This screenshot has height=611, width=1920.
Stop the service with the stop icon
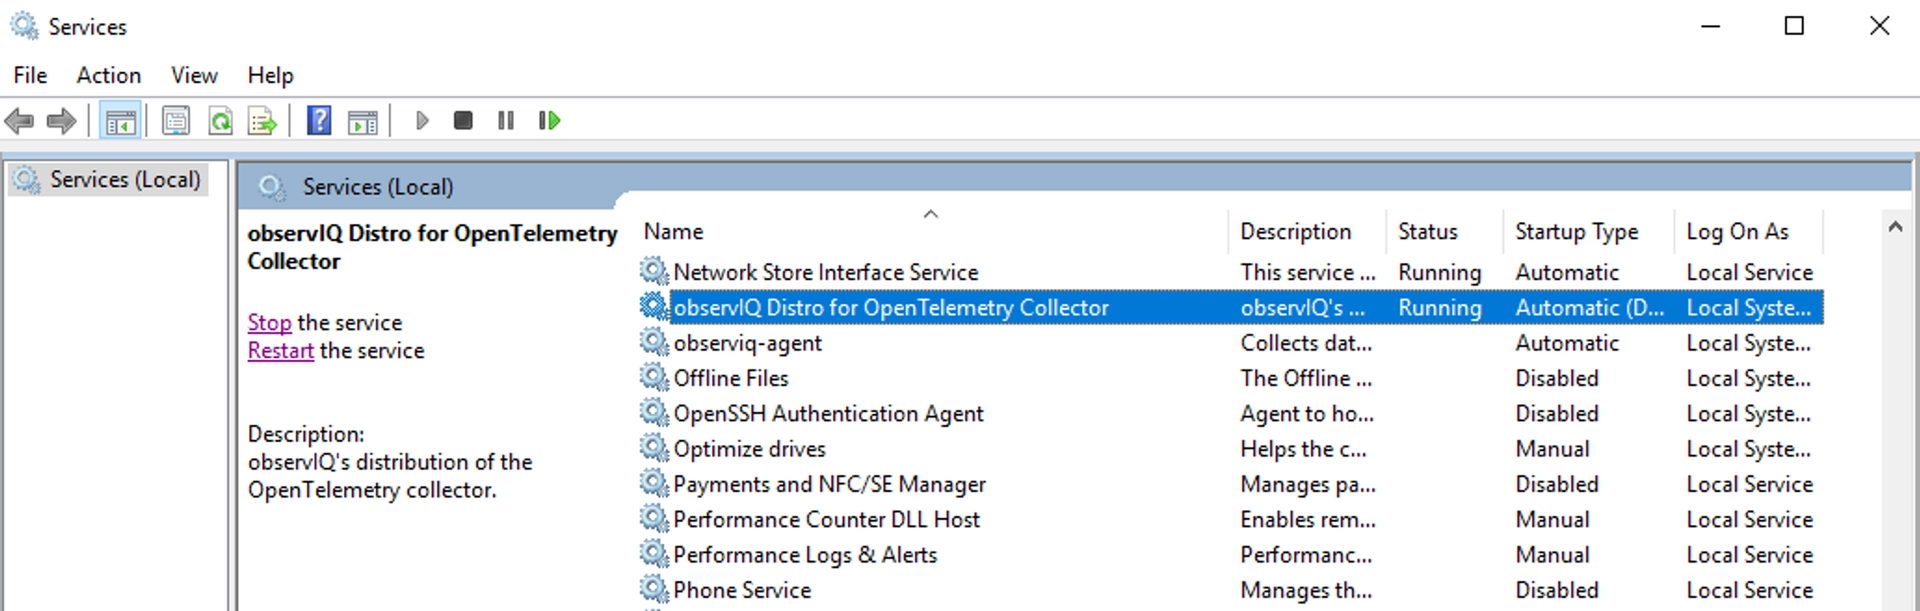click(463, 121)
